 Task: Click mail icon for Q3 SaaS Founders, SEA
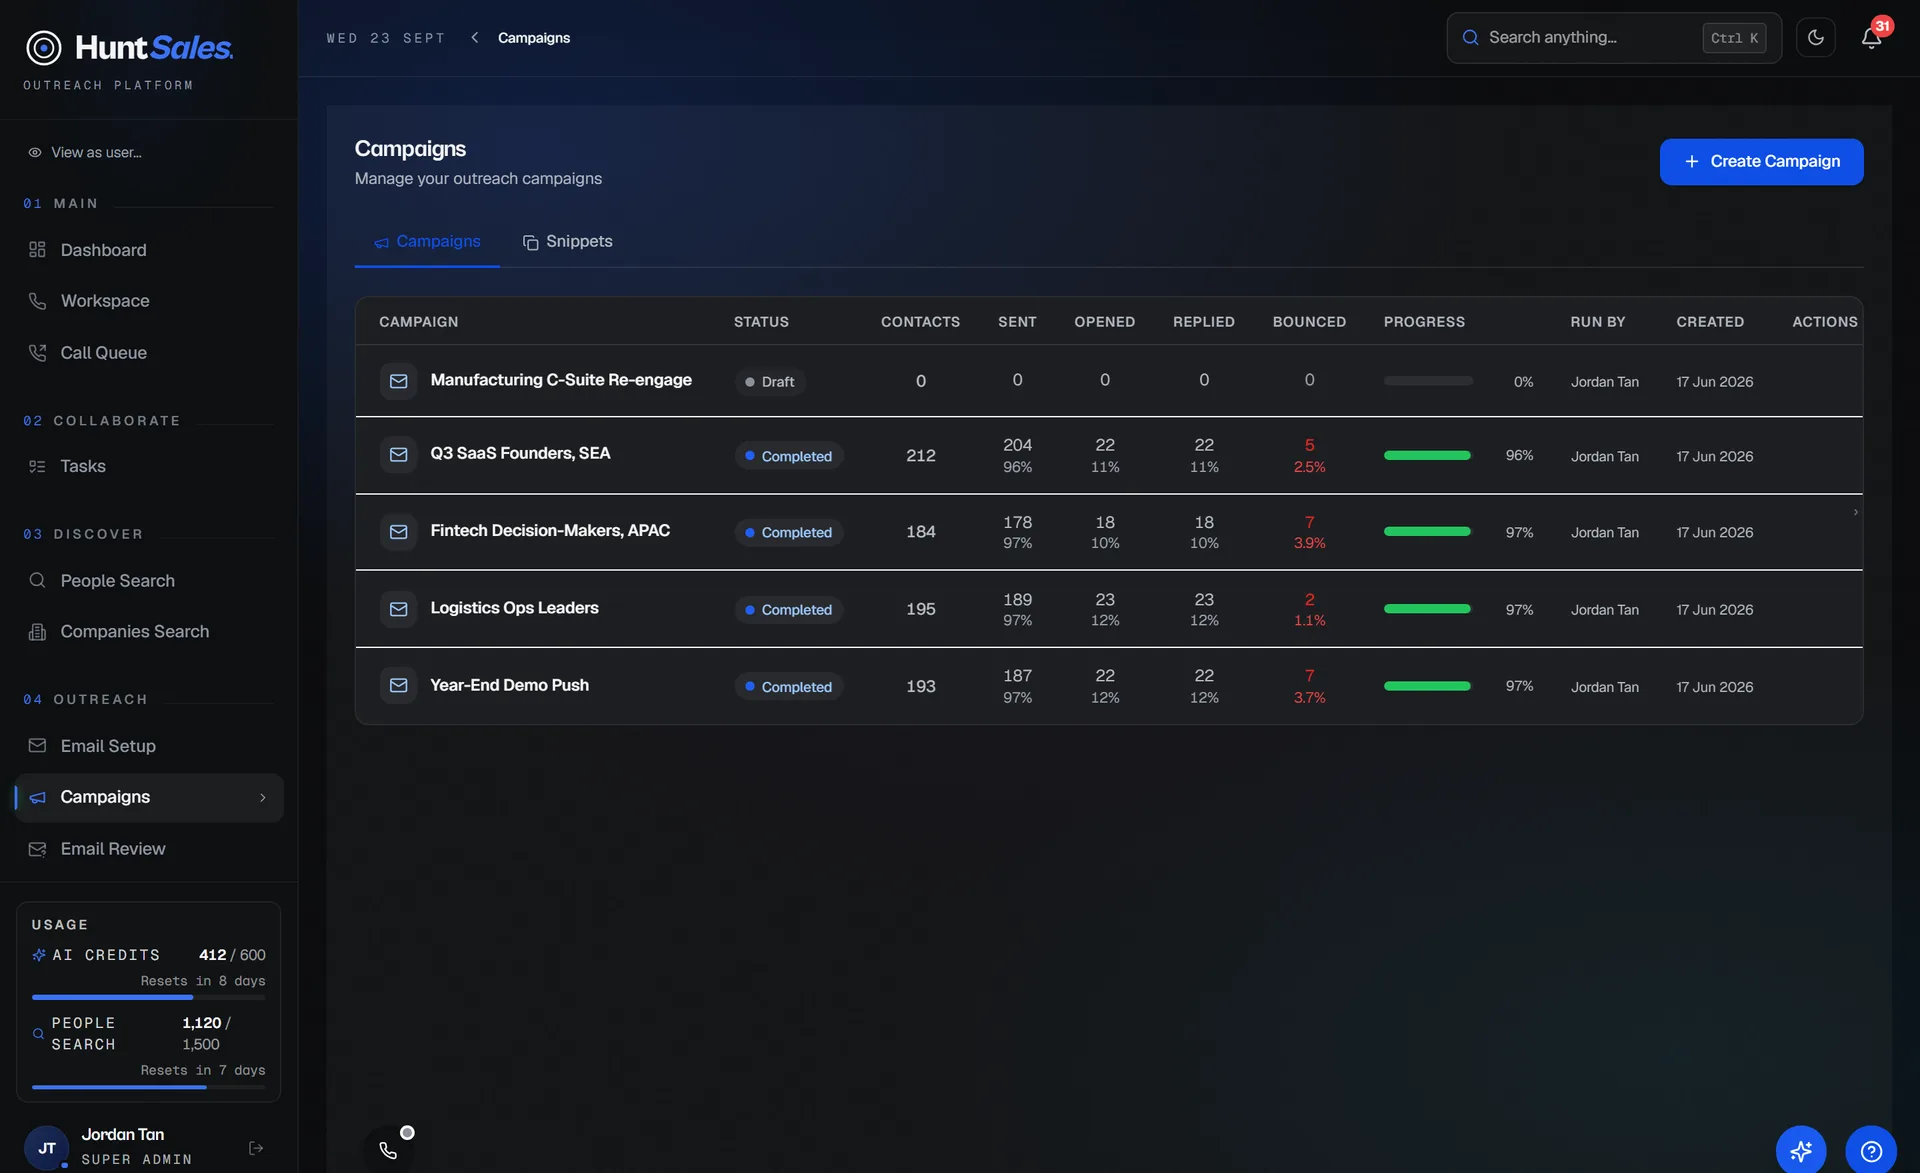coord(398,455)
